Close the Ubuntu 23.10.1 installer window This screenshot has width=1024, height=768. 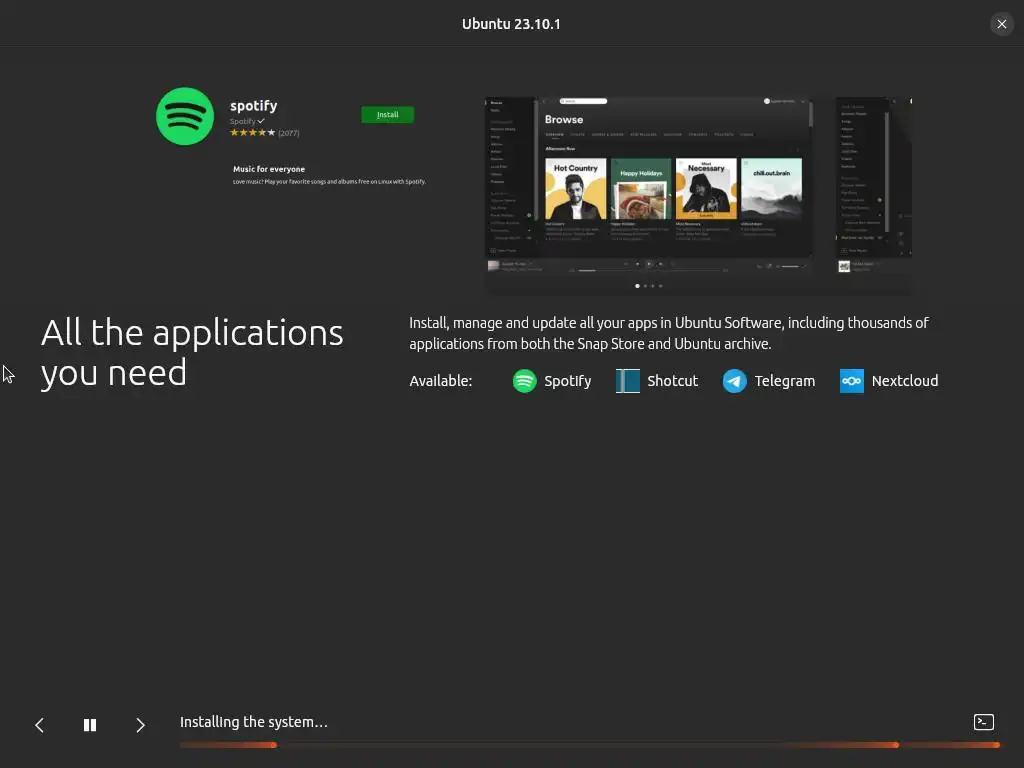[x=1002, y=24]
